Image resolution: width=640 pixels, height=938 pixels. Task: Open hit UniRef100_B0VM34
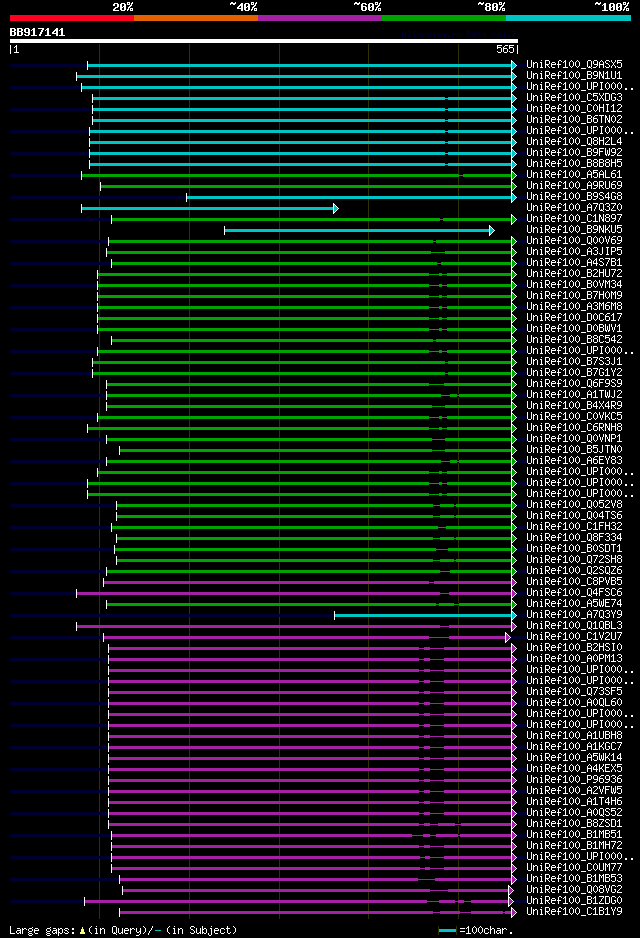[x=574, y=284]
